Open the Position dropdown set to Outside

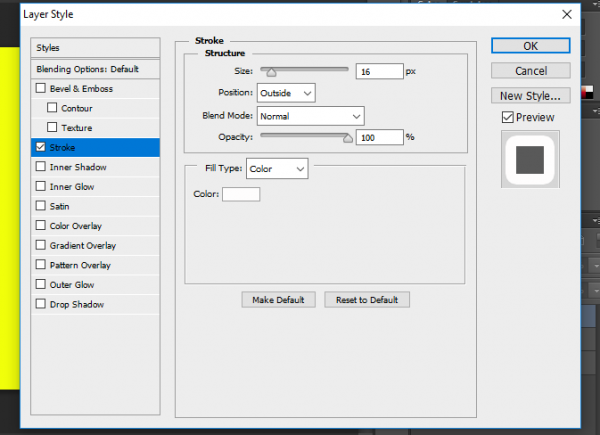point(286,93)
